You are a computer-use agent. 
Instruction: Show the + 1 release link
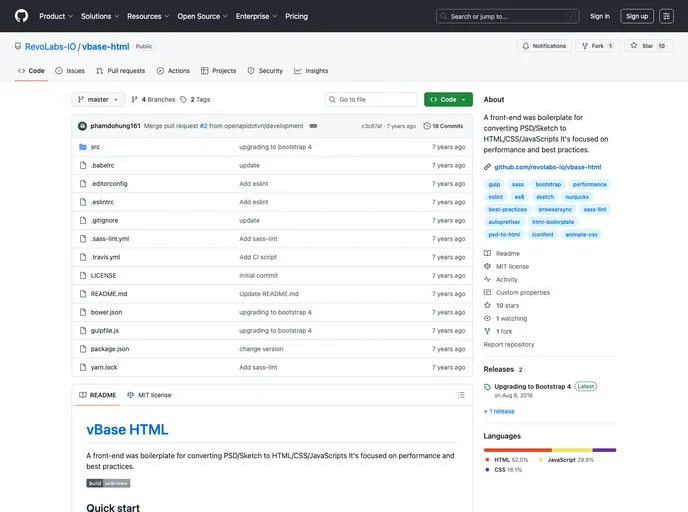click(x=499, y=411)
